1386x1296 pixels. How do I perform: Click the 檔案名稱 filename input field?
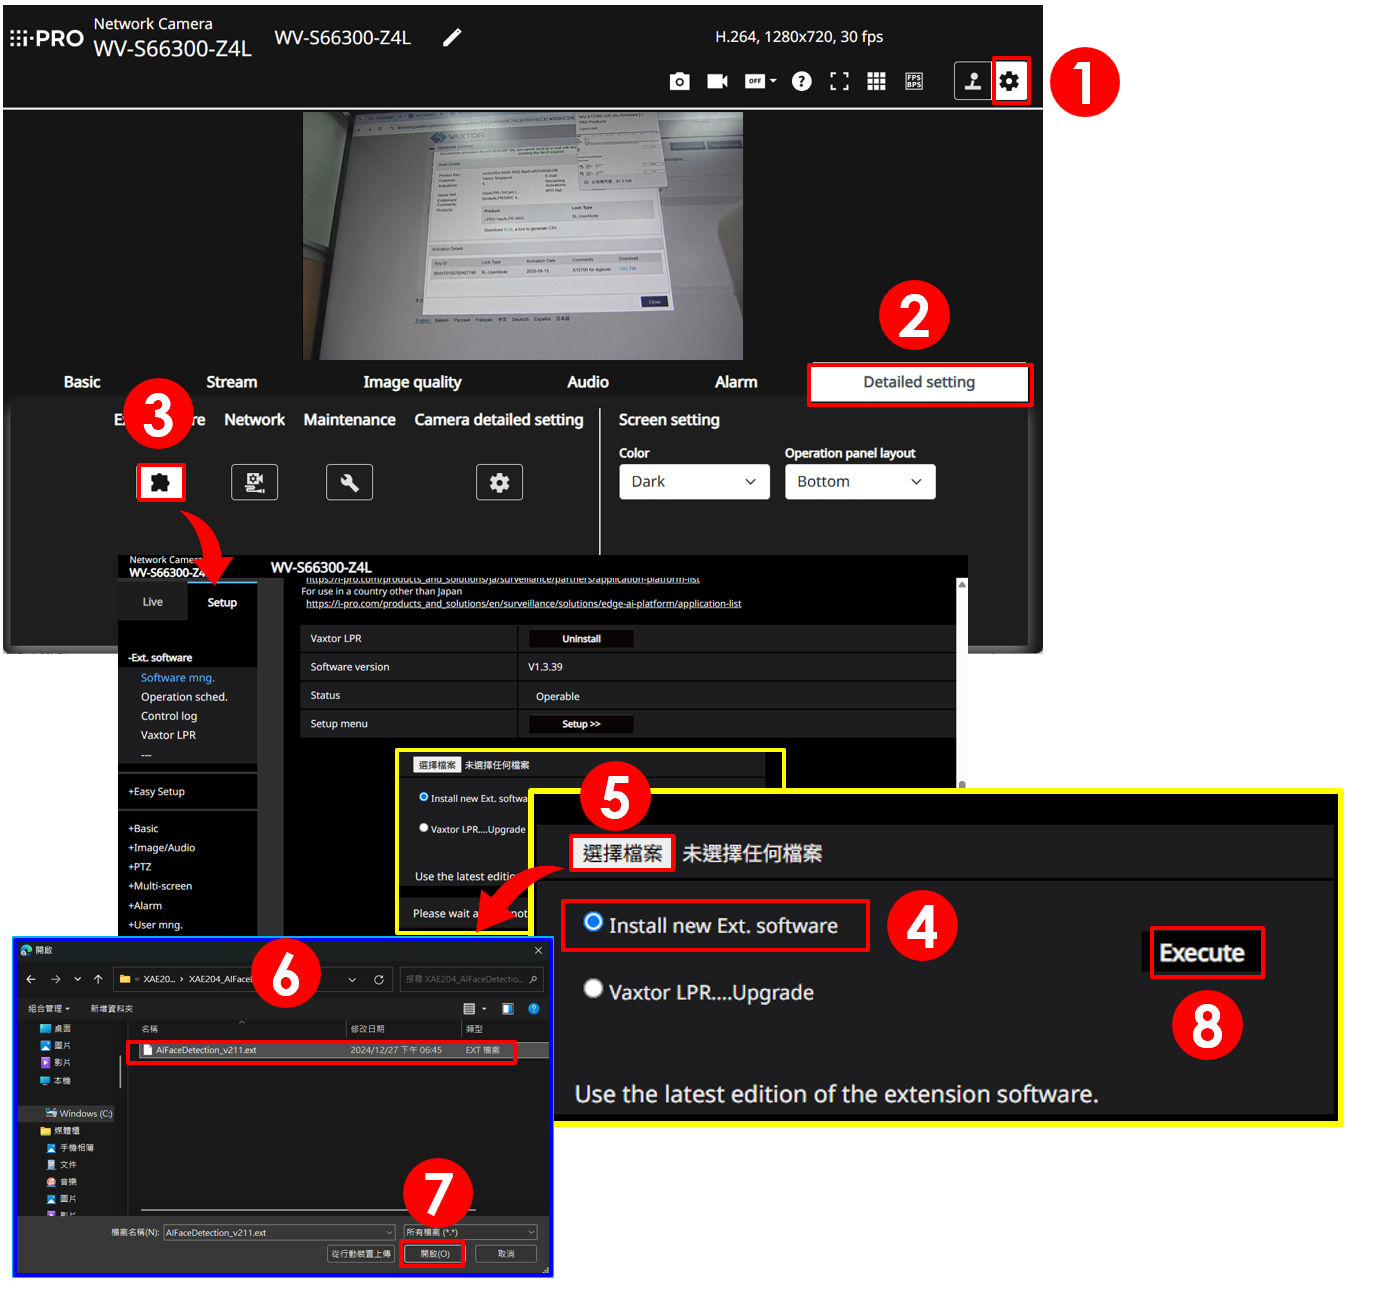[x=279, y=1232]
